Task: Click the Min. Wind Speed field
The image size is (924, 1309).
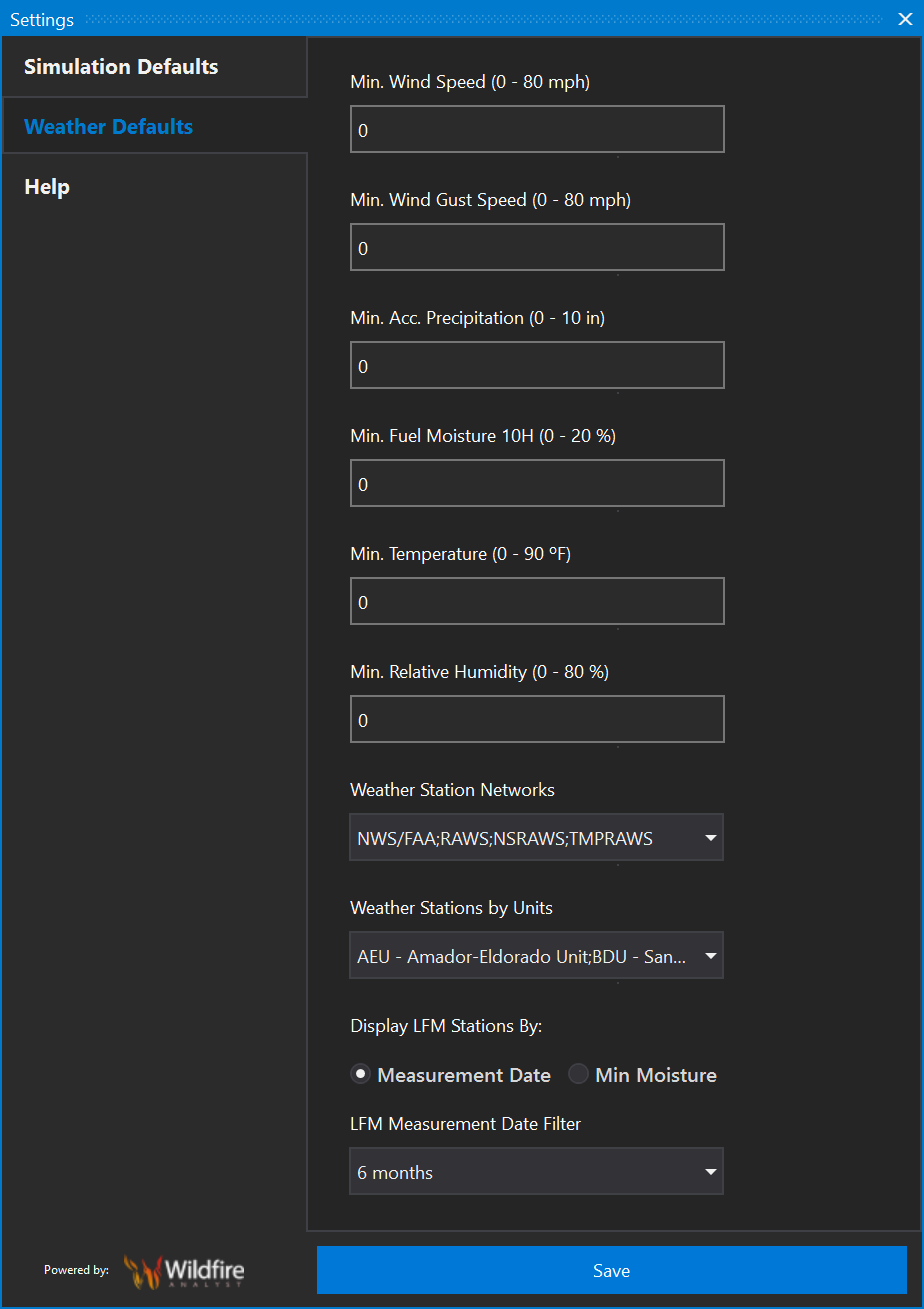Action: pyautogui.click(x=537, y=130)
